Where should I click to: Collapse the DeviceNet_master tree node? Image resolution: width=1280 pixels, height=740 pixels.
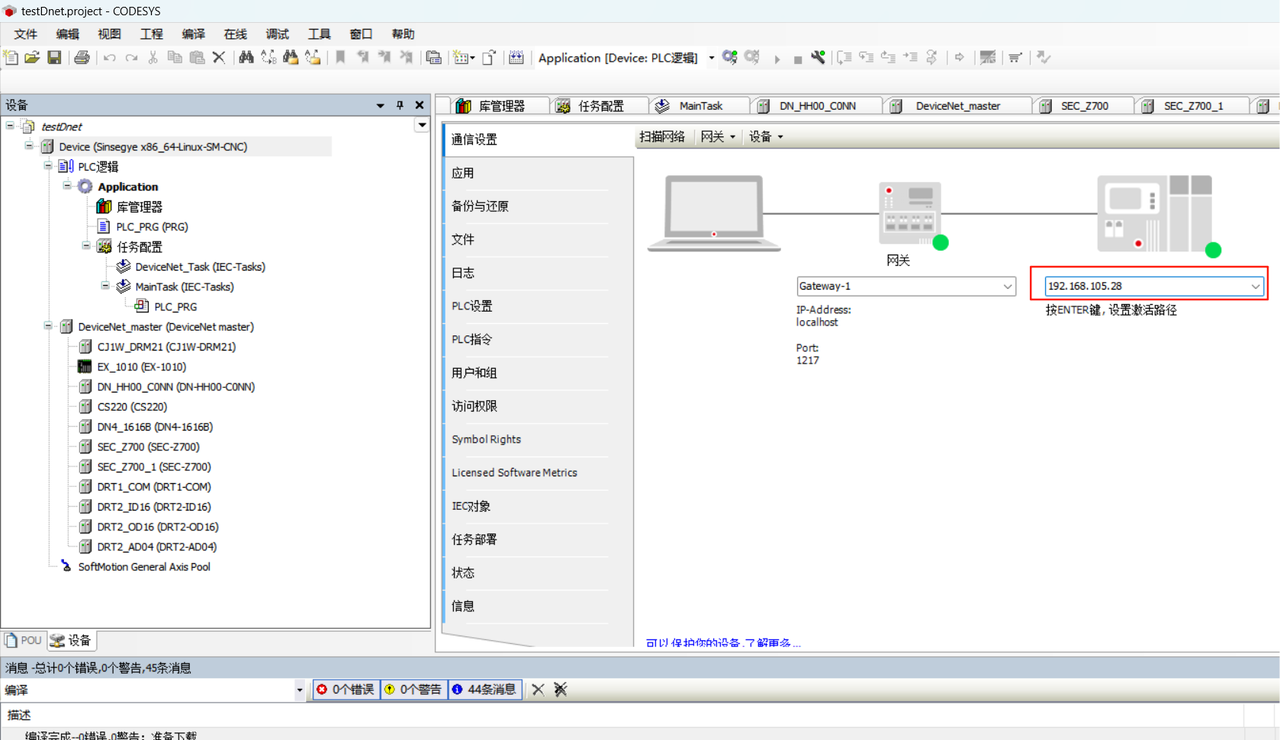pos(48,326)
